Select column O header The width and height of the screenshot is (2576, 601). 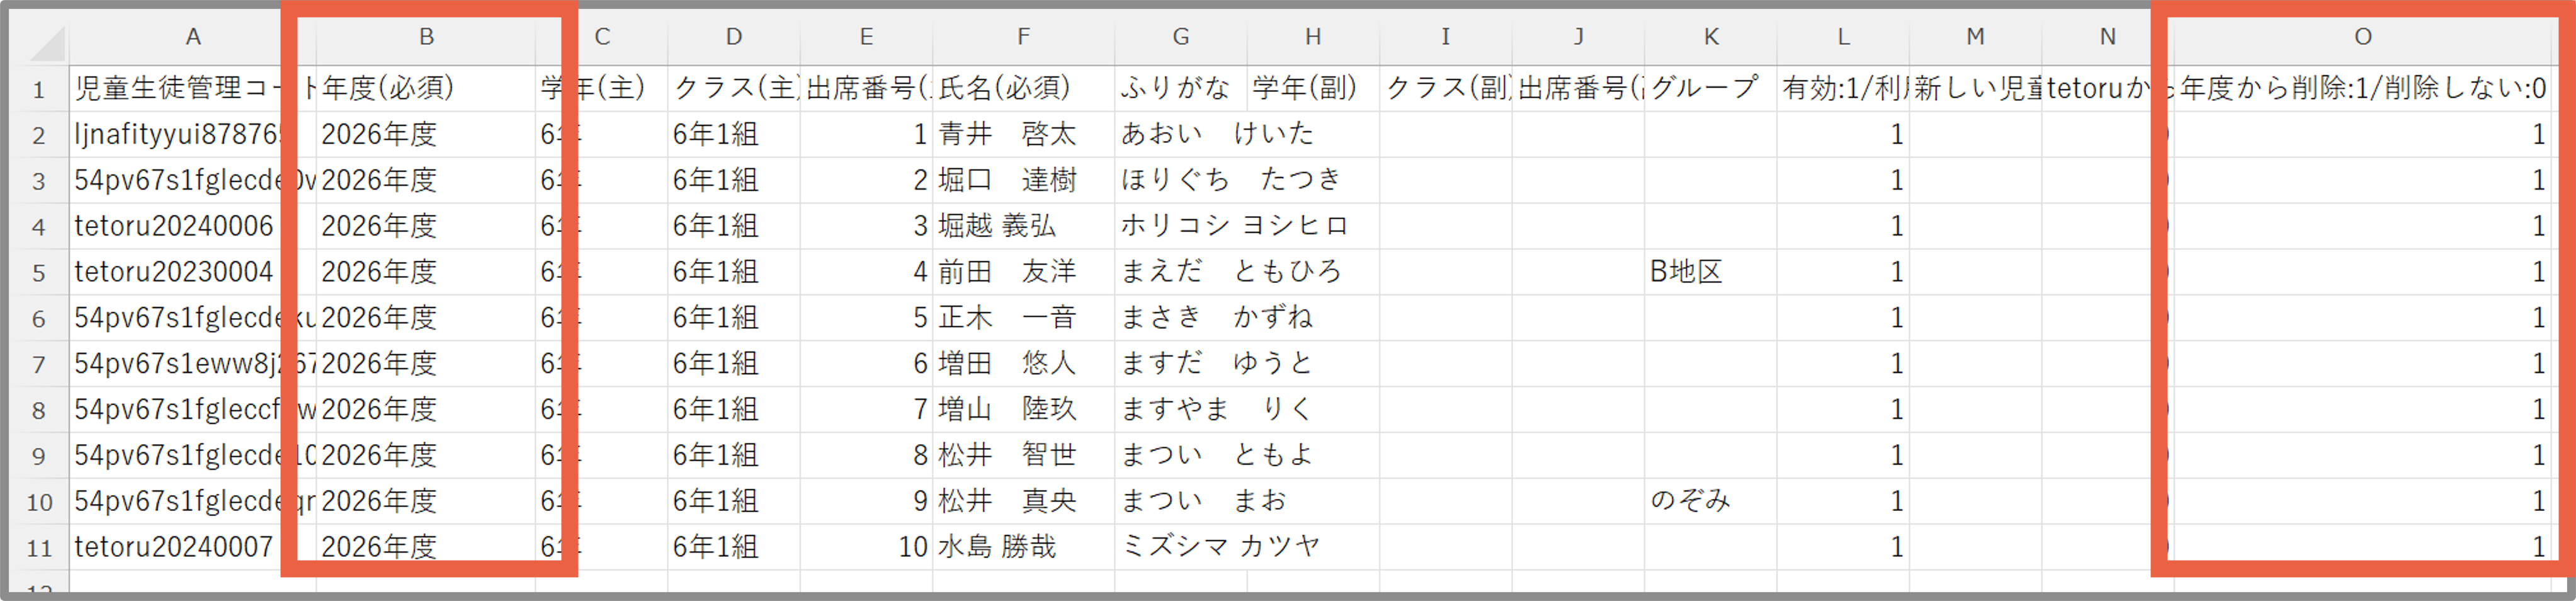[2362, 38]
